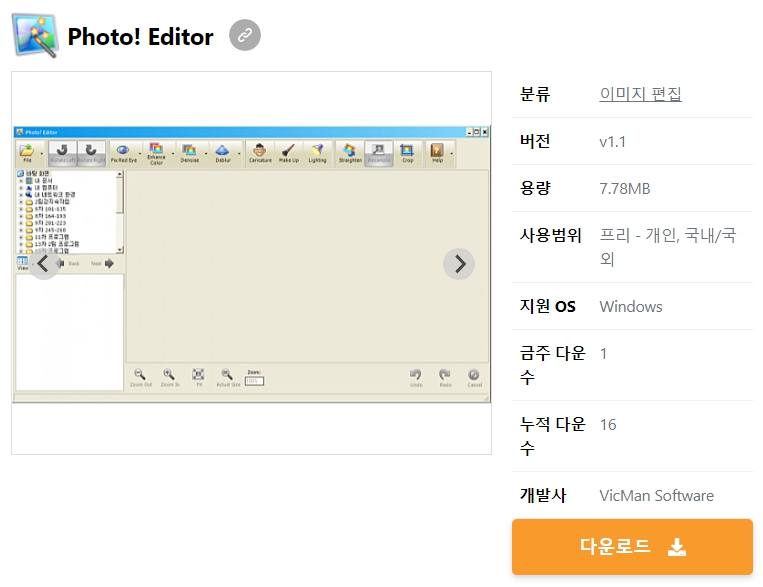Viewport: 763px width, 587px height.
Task: Expand the 내 네트워크 환경 tree node
Action: tap(21, 195)
